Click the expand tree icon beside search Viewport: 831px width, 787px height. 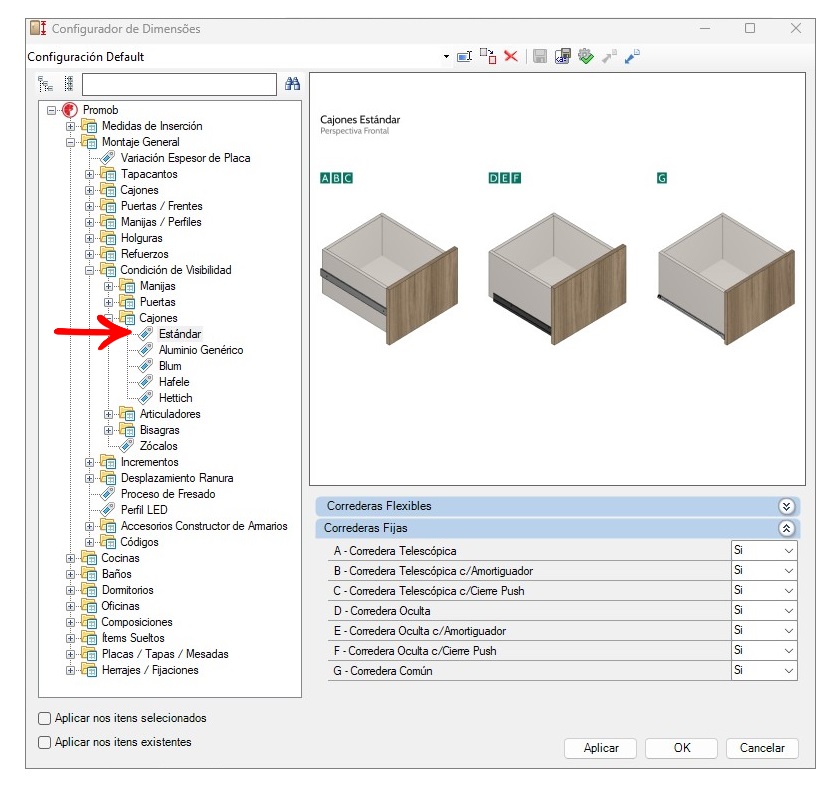click(x=46, y=84)
